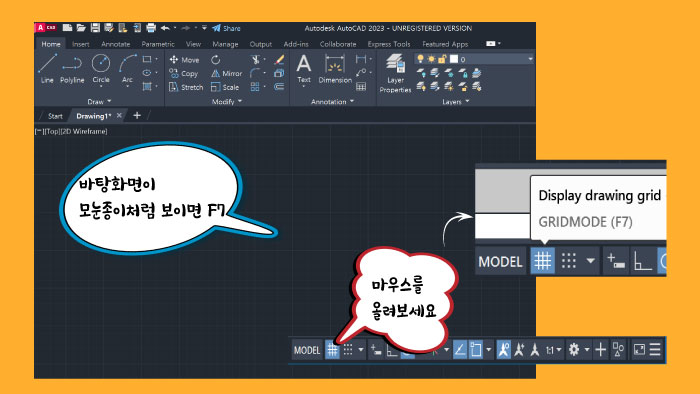700x394 pixels.
Task: Toggle 2D object snap in status bar
Action: 476,349
